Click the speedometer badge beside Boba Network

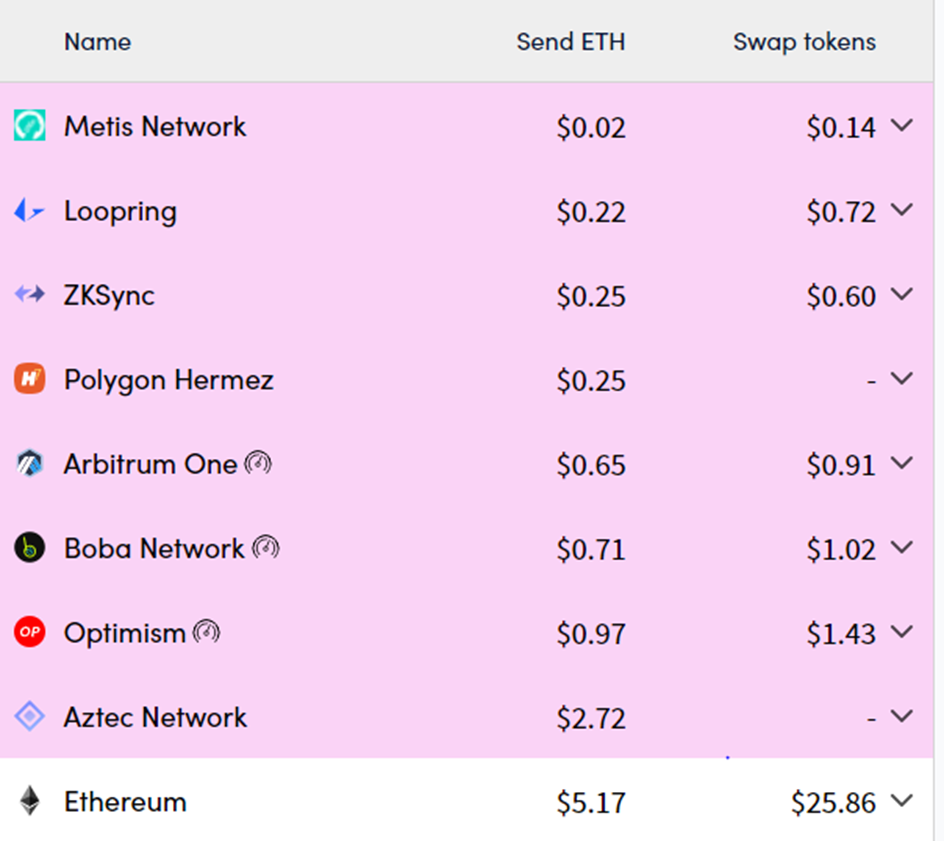pos(265,548)
